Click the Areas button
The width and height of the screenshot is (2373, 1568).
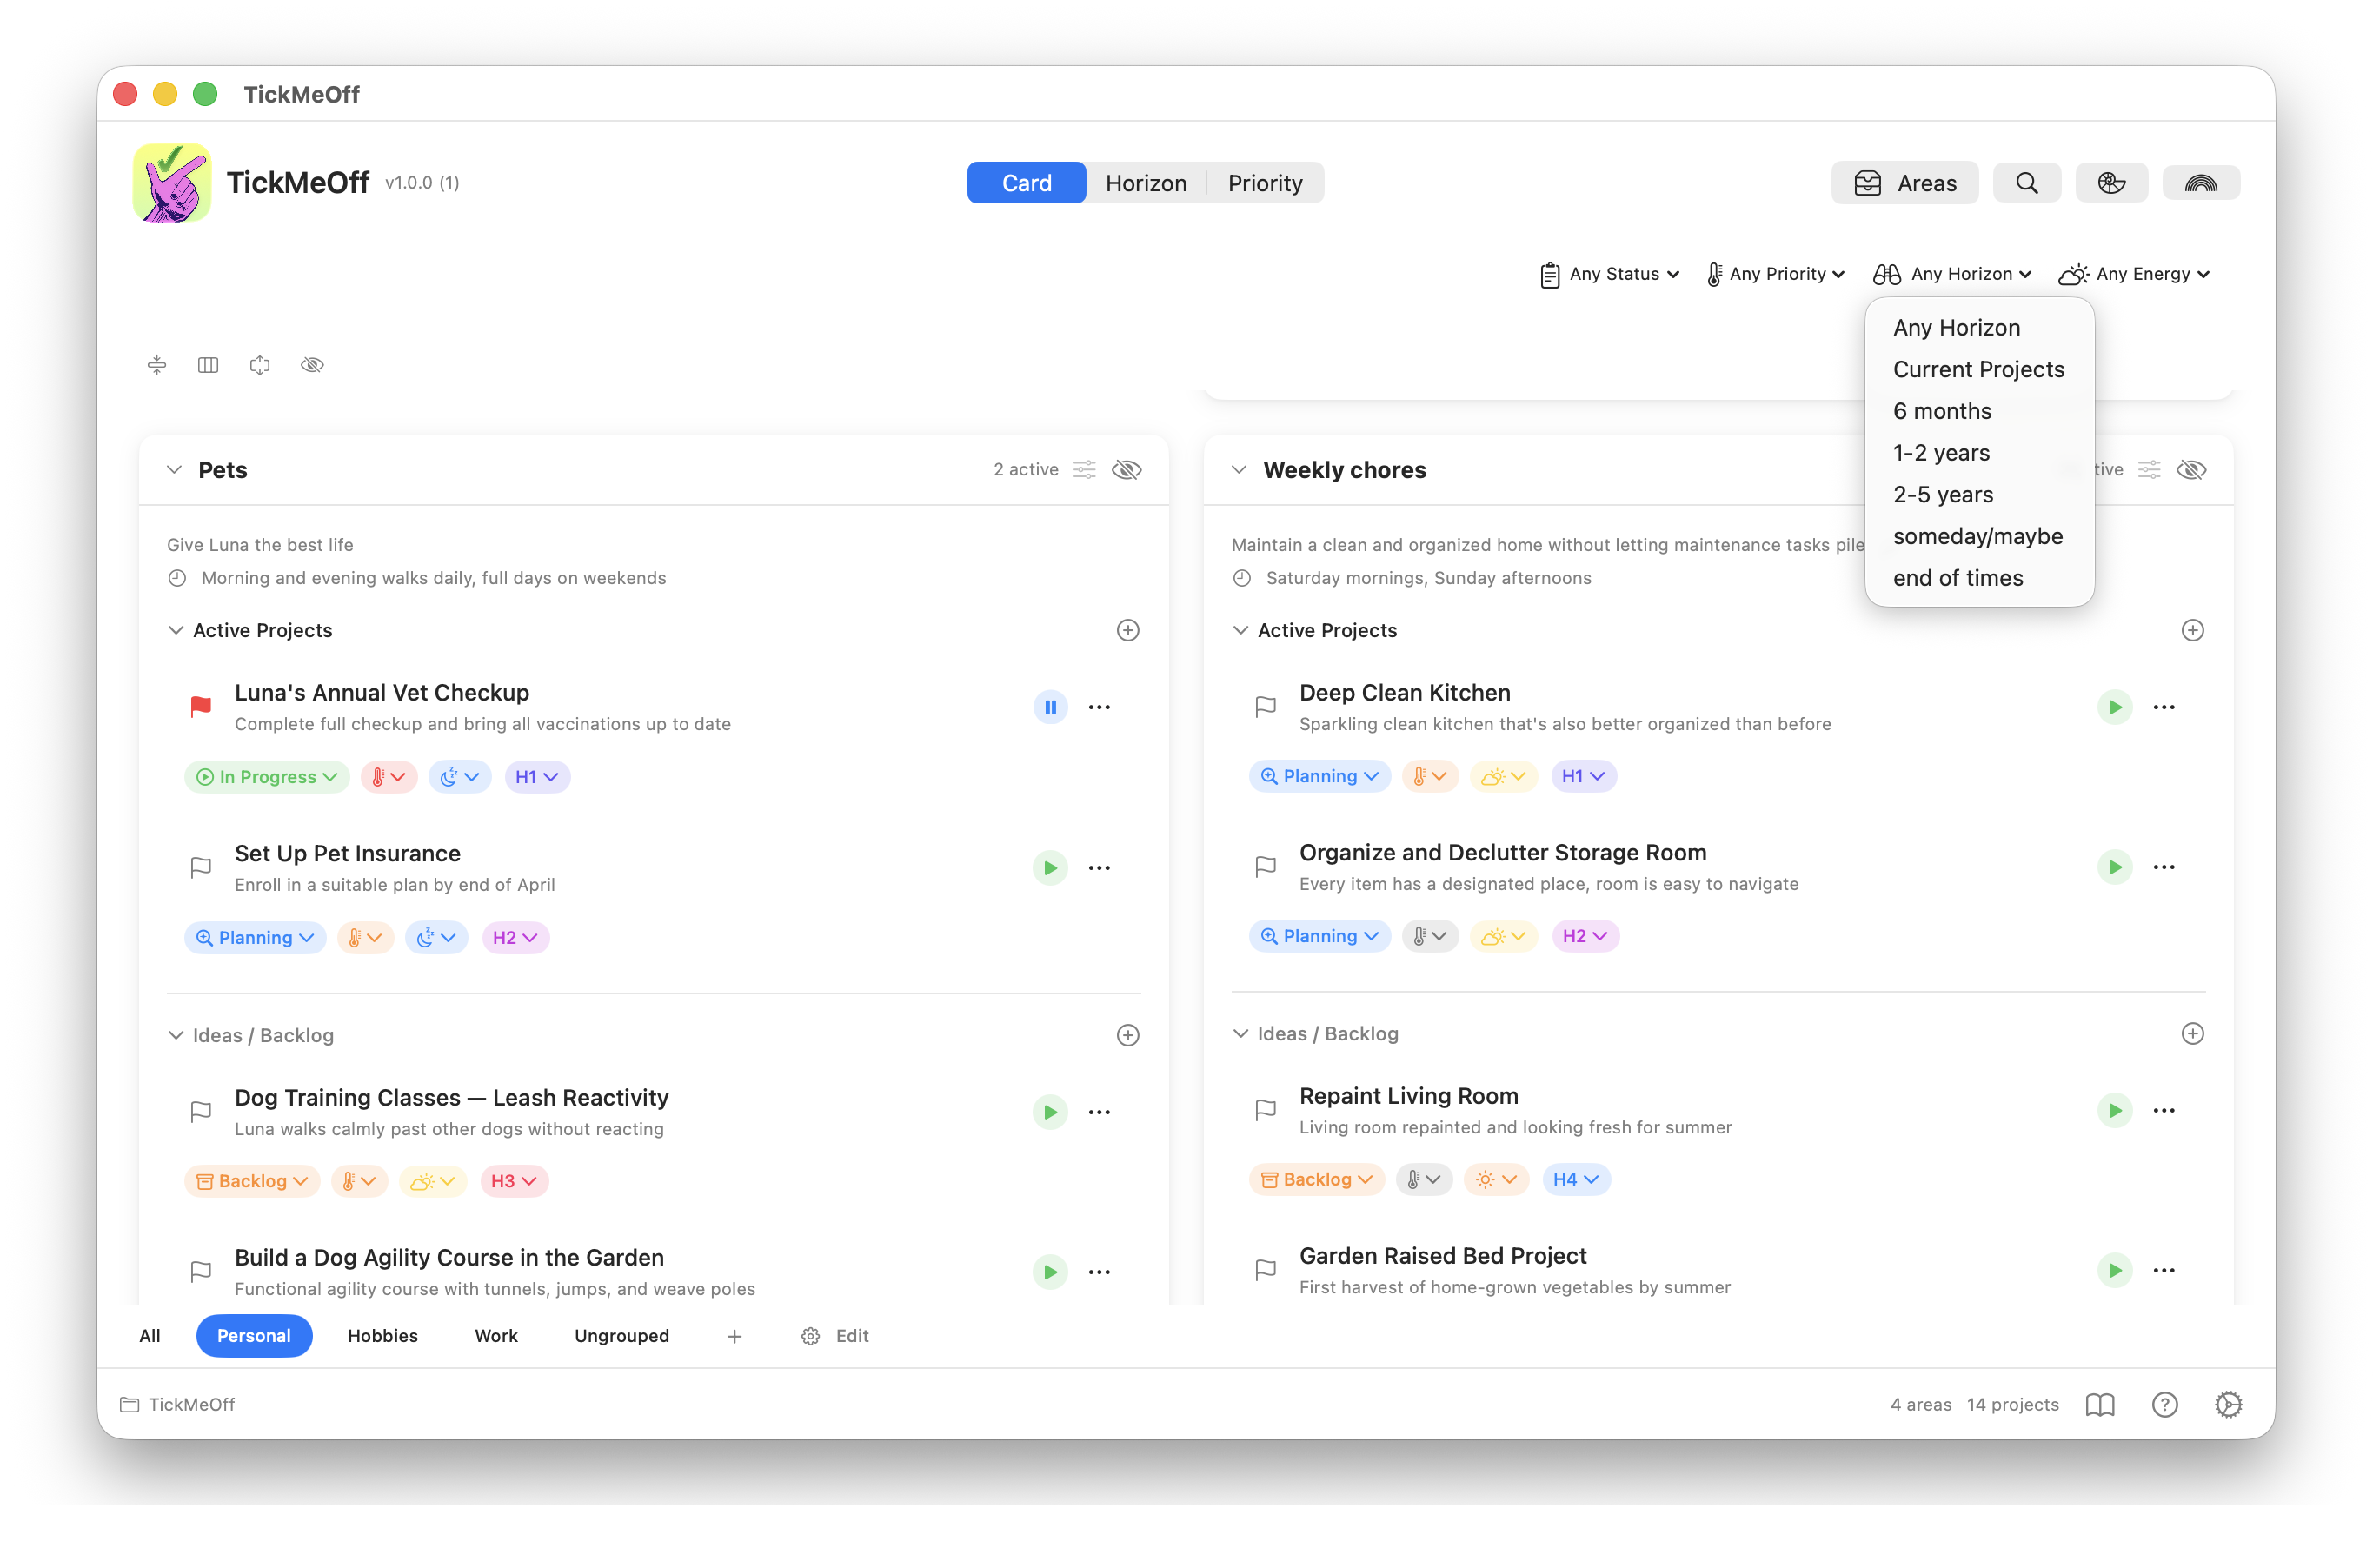click(1904, 183)
